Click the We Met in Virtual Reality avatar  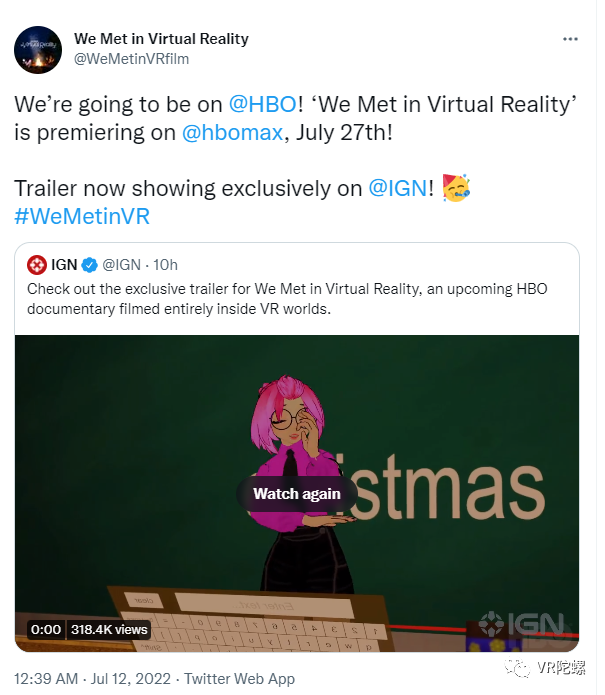coord(38,50)
